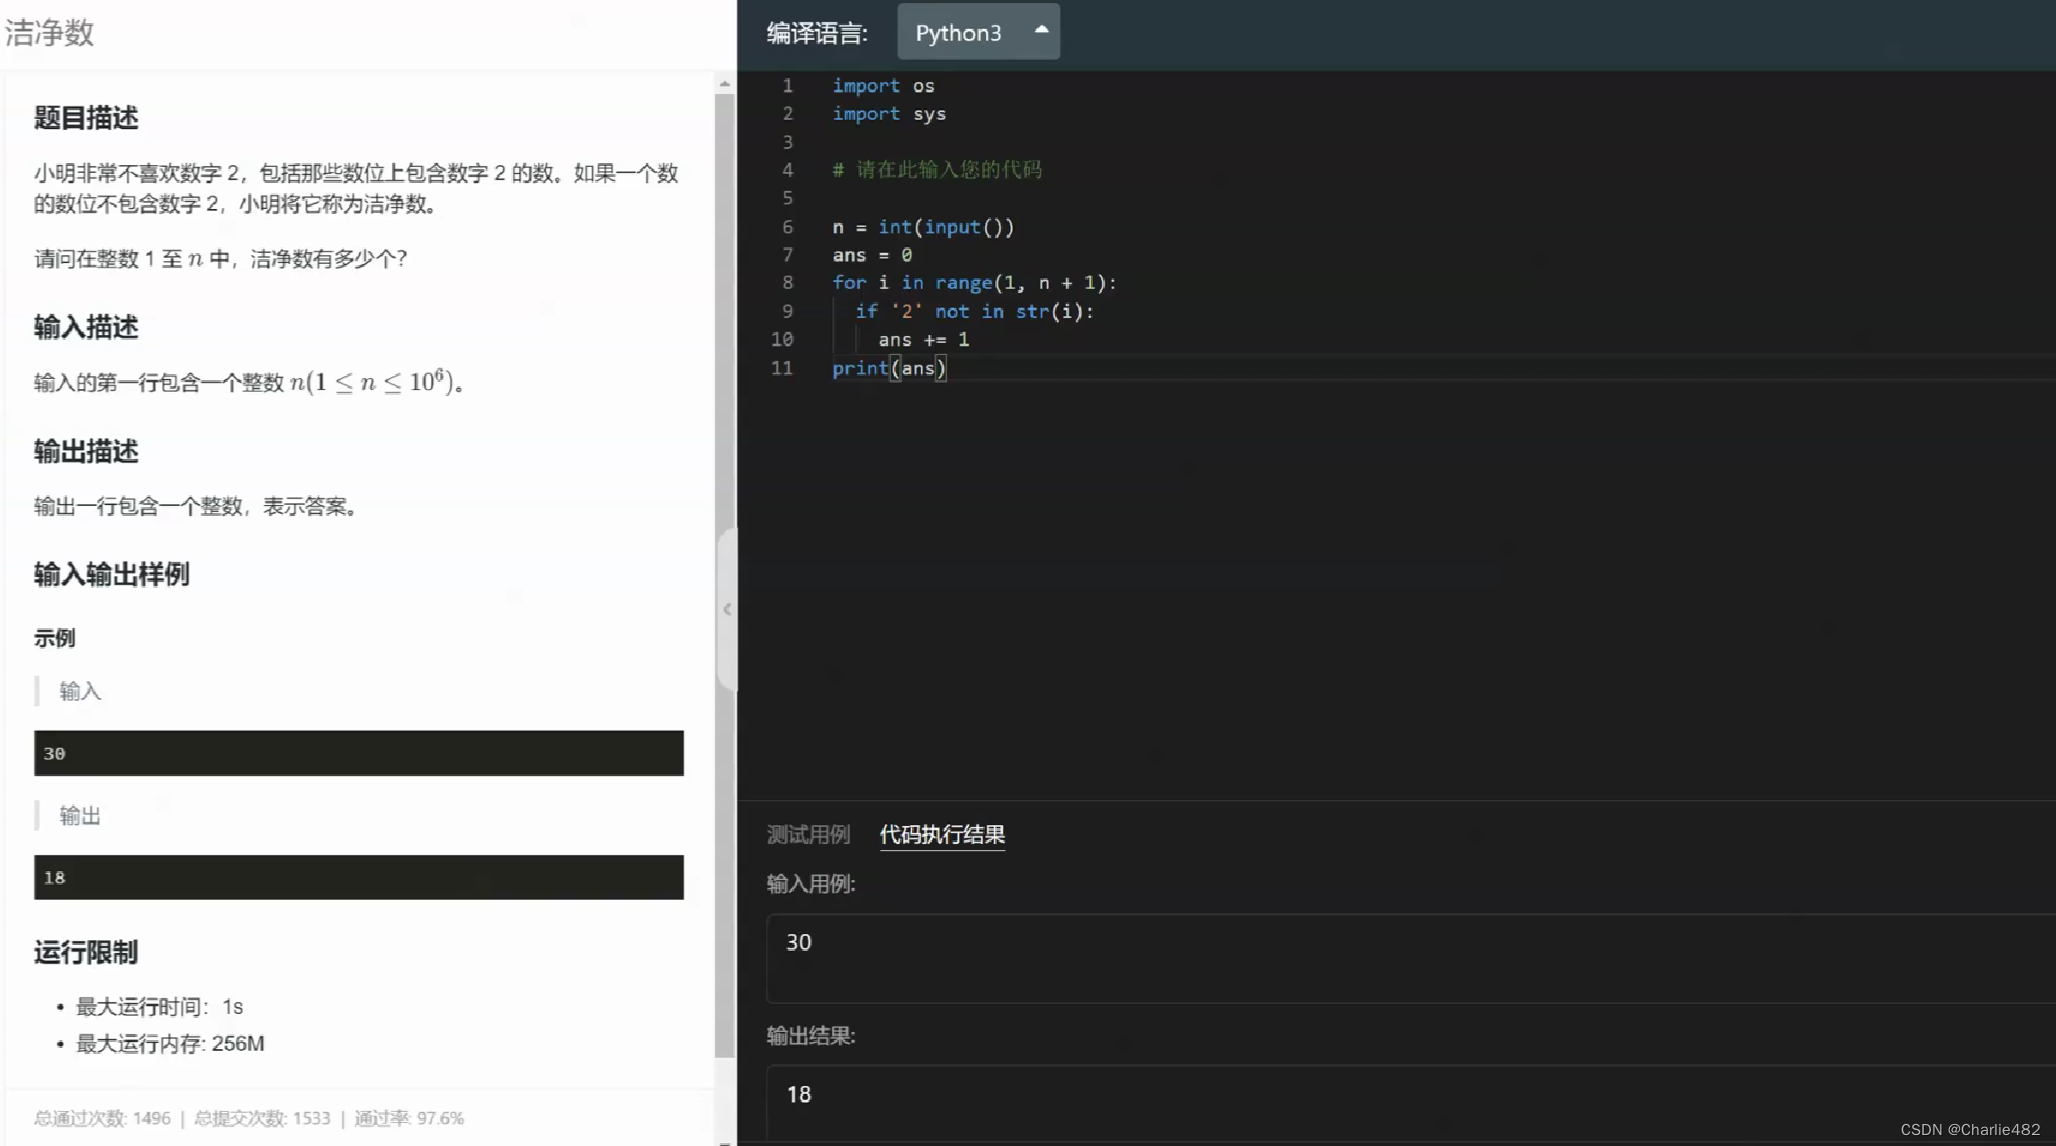Click the sample output block showing 18
Screen dimensions: 2056x1146
tap(358, 877)
